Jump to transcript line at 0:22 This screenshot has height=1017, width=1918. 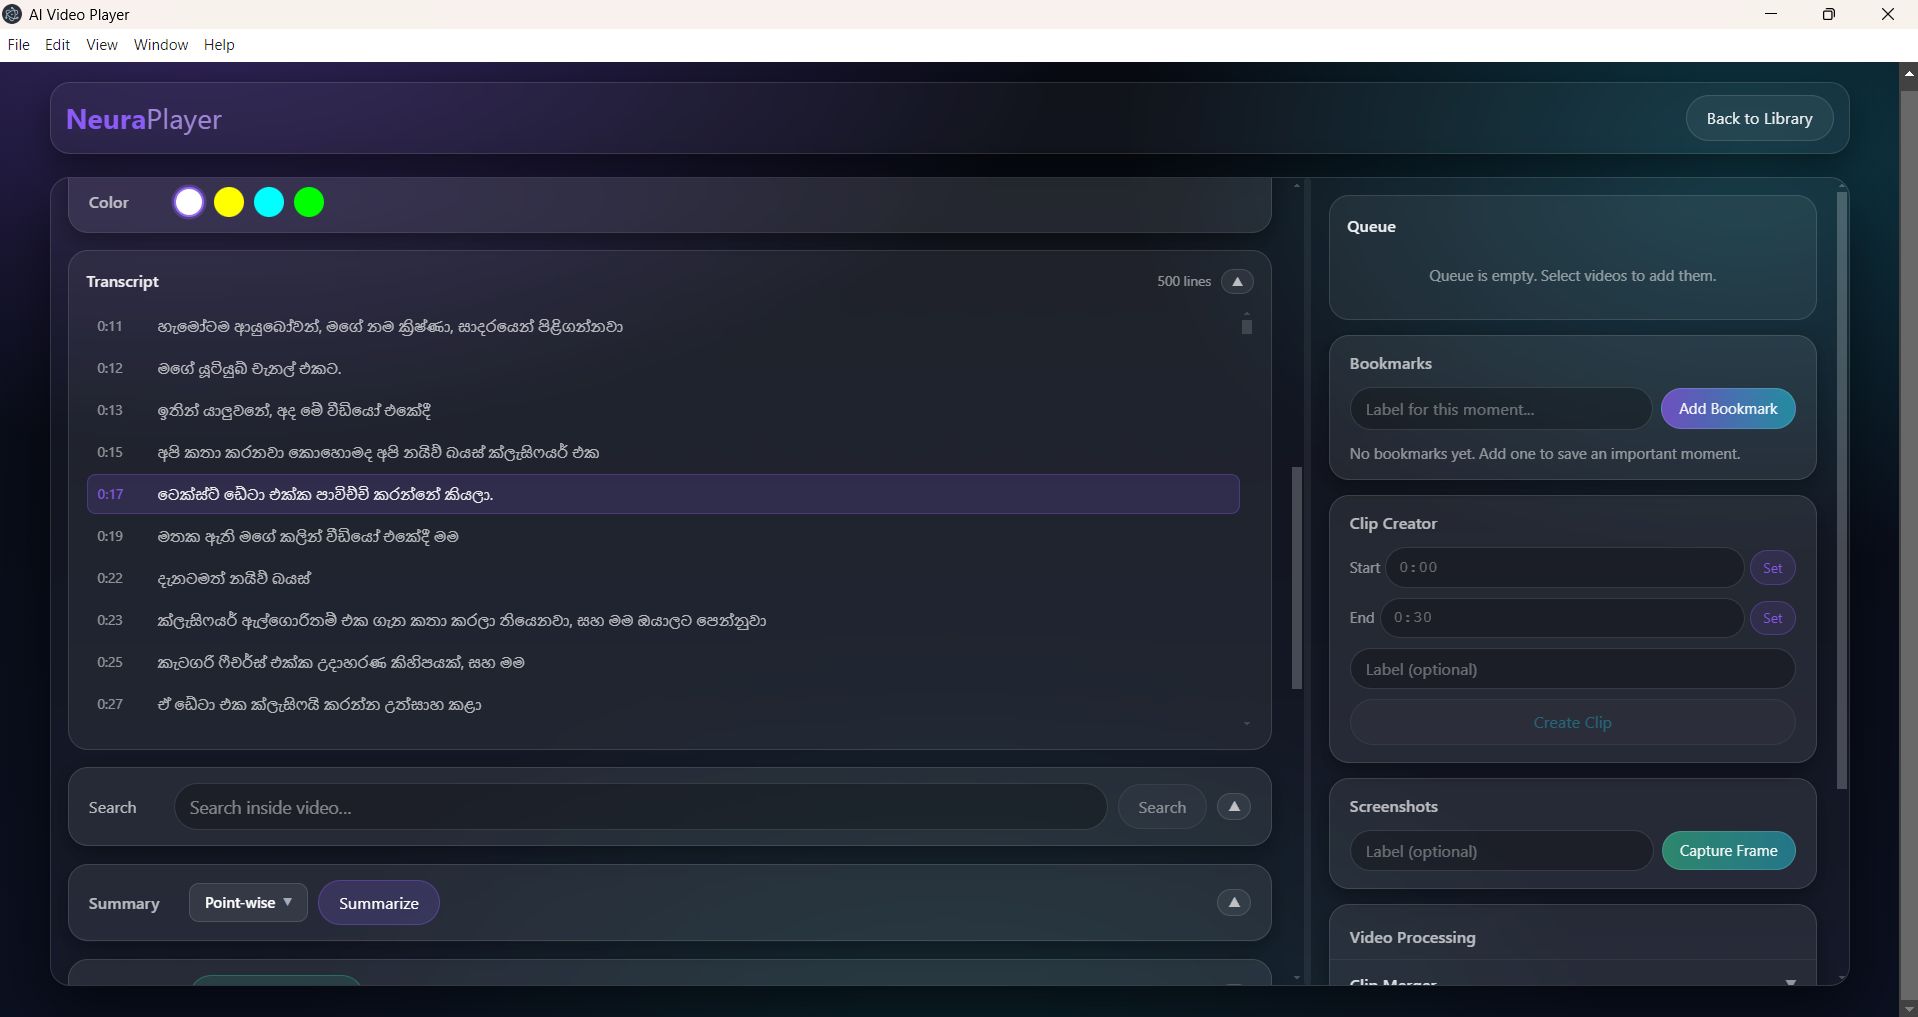point(663,579)
